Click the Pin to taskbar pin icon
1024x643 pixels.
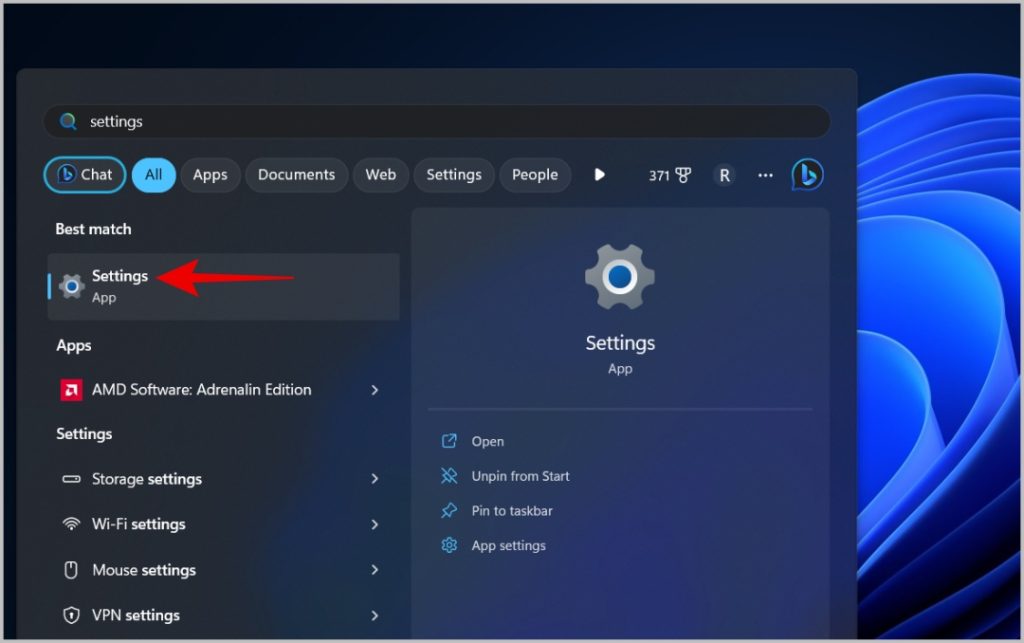pyautogui.click(x=449, y=510)
